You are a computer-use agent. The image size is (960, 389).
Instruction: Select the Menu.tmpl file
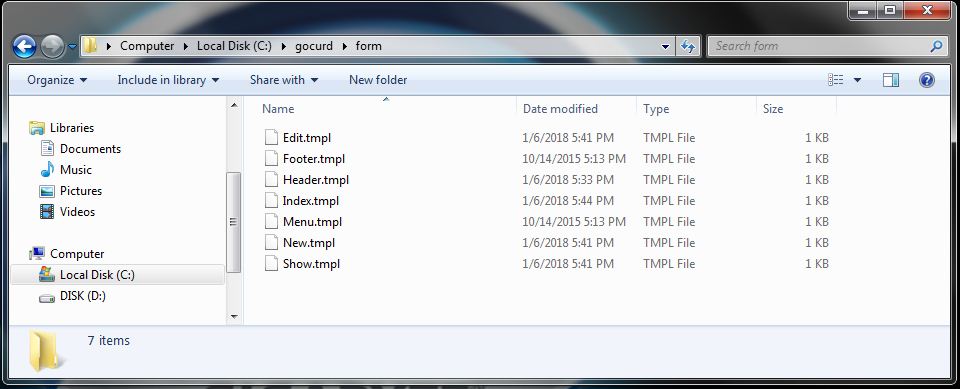pos(312,222)
